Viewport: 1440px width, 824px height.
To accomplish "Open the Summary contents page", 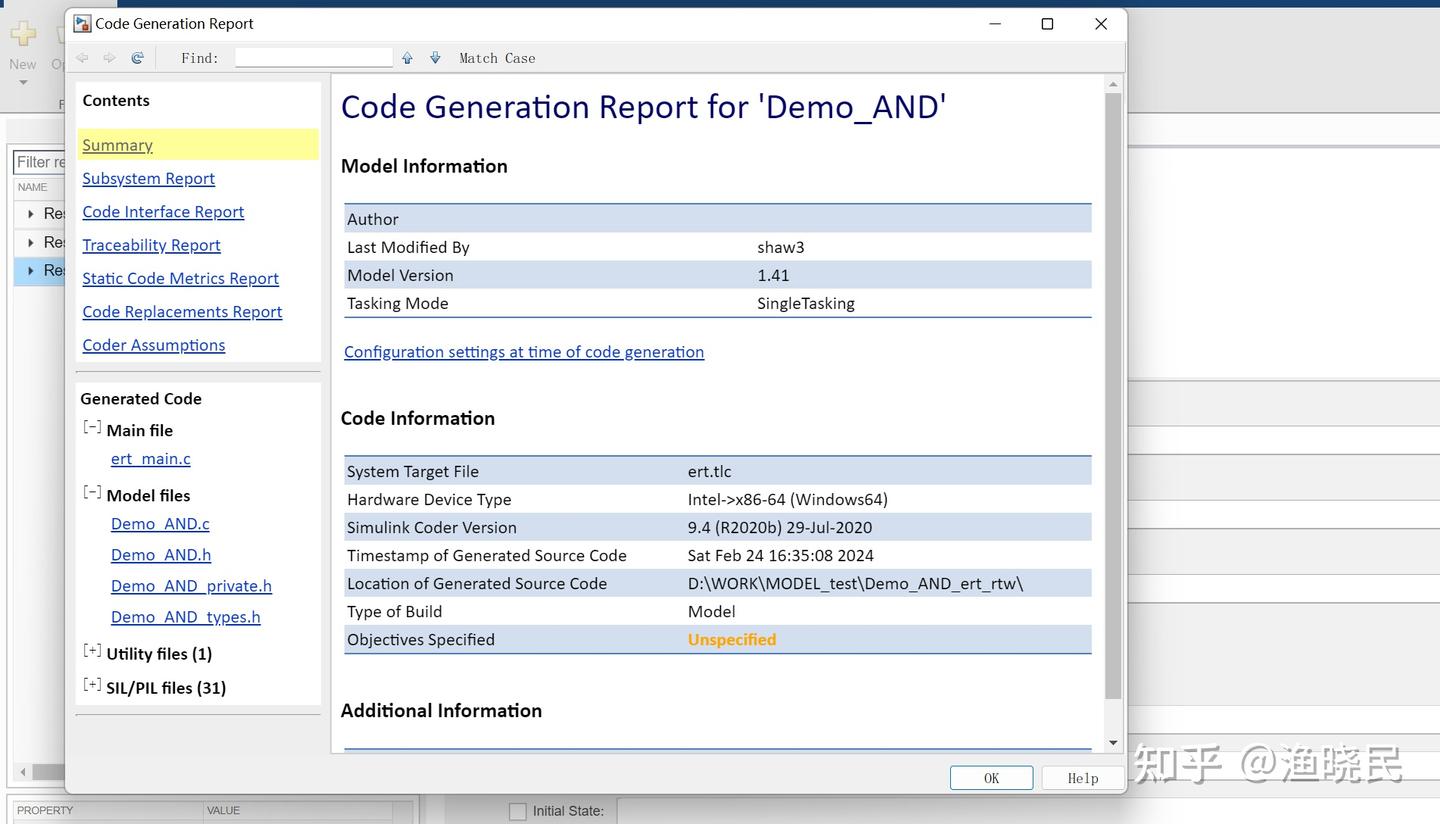I will point(117,145).
